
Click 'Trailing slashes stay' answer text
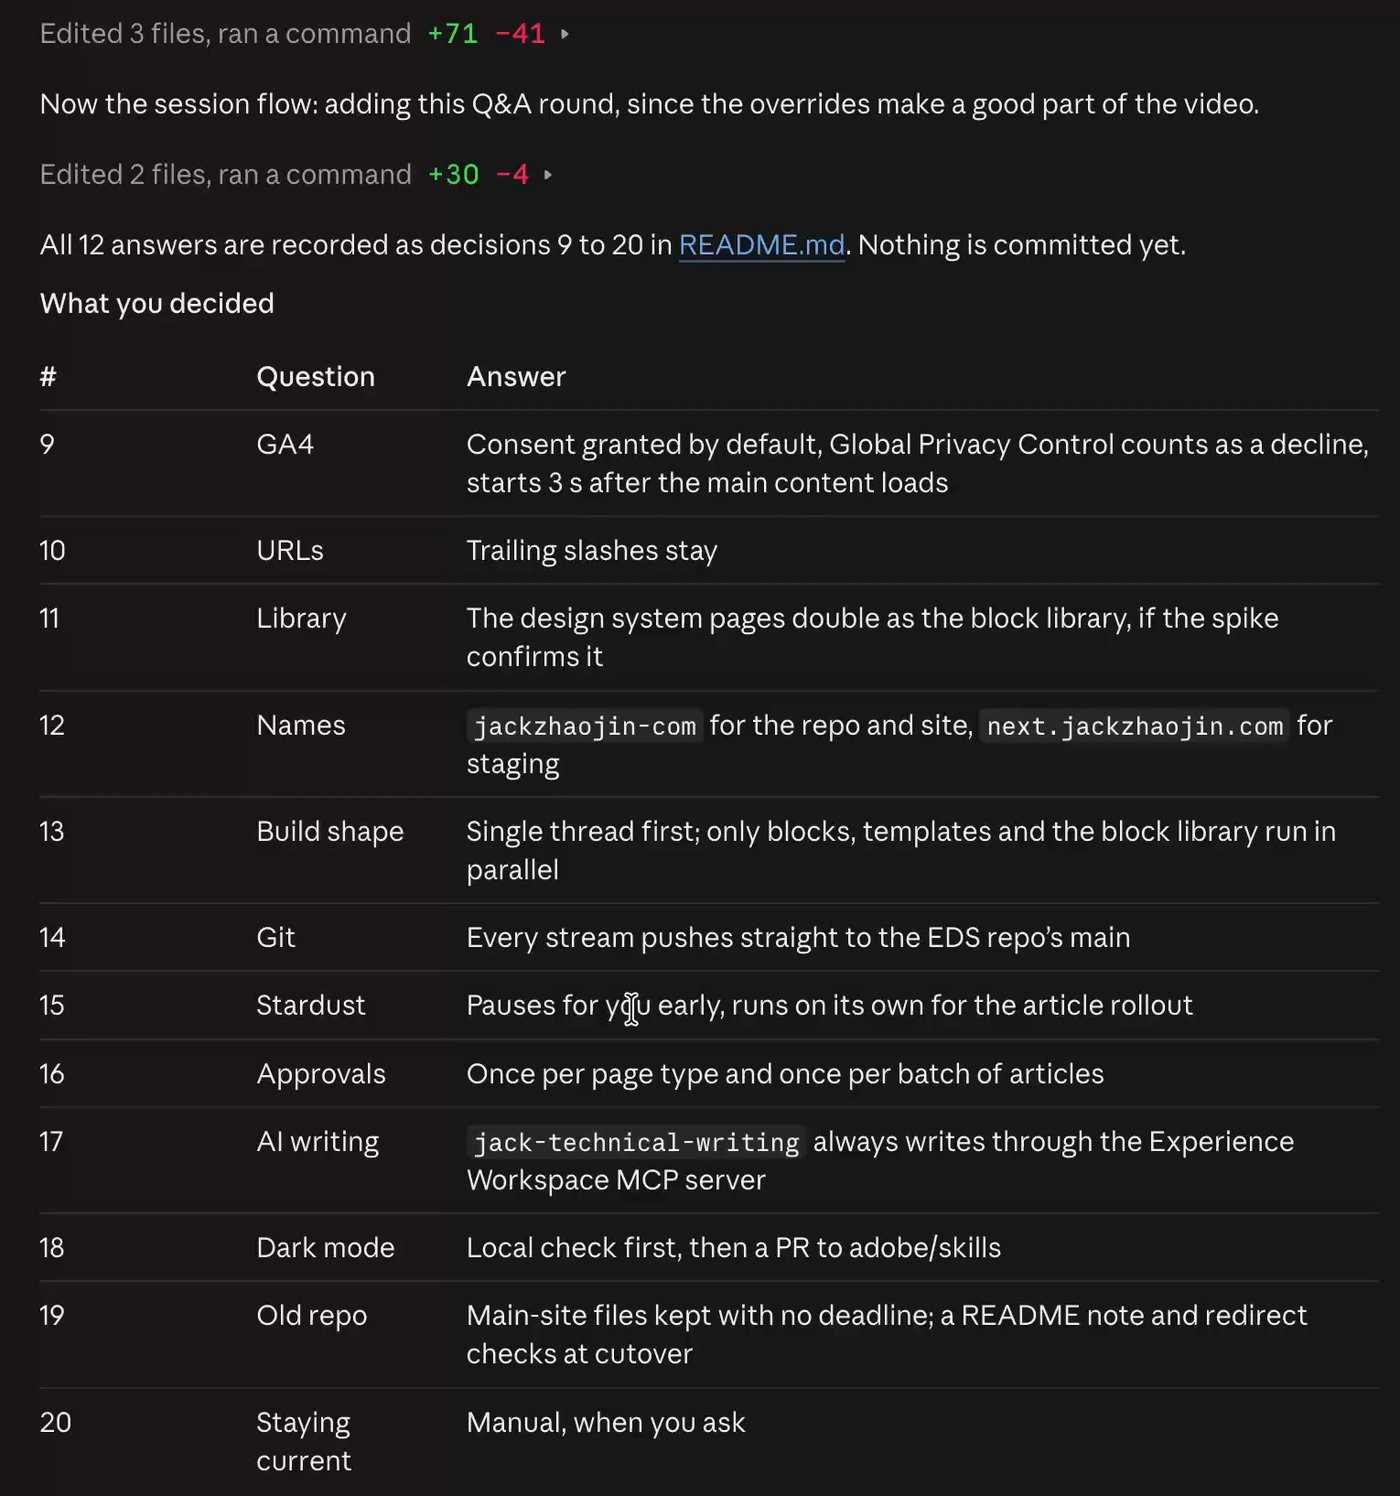(x=592, y=551)
